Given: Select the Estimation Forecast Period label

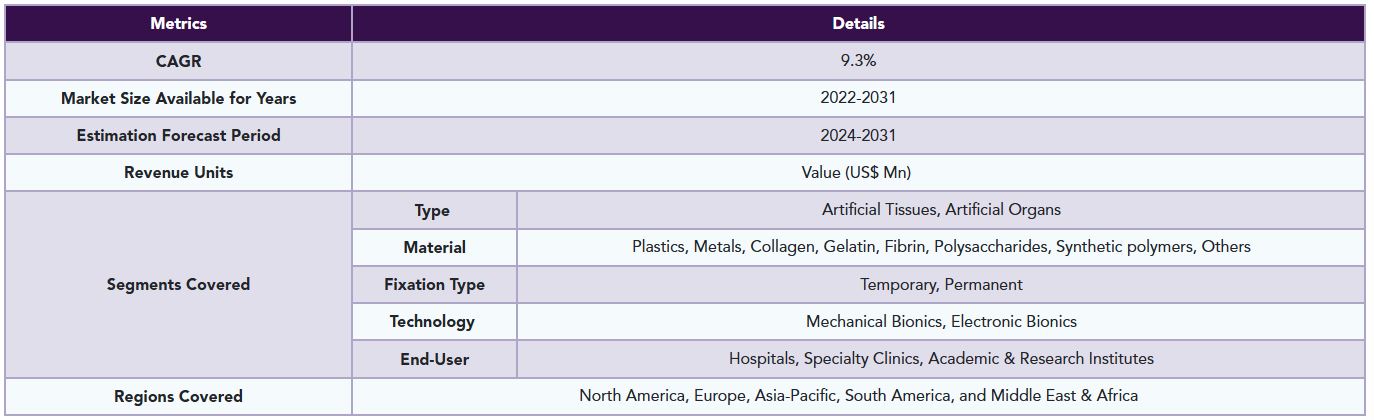Looking at the screenshot, I should point(178,135).
